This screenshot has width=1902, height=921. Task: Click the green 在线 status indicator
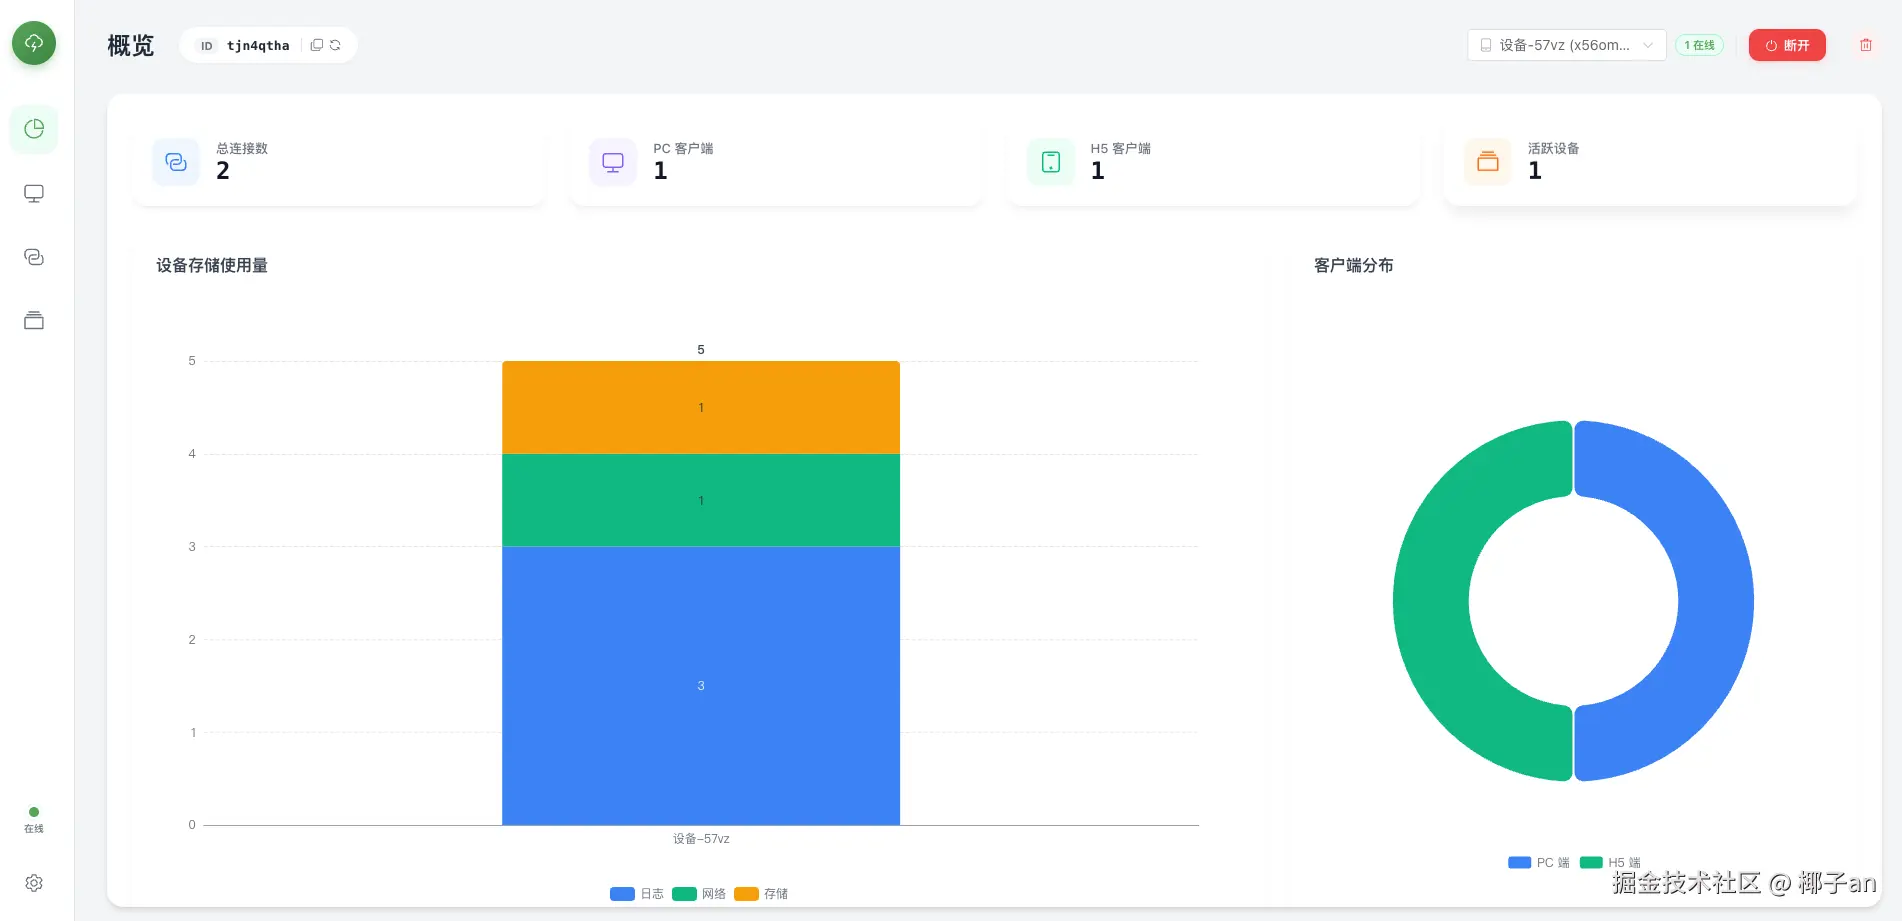click(34, 819)
